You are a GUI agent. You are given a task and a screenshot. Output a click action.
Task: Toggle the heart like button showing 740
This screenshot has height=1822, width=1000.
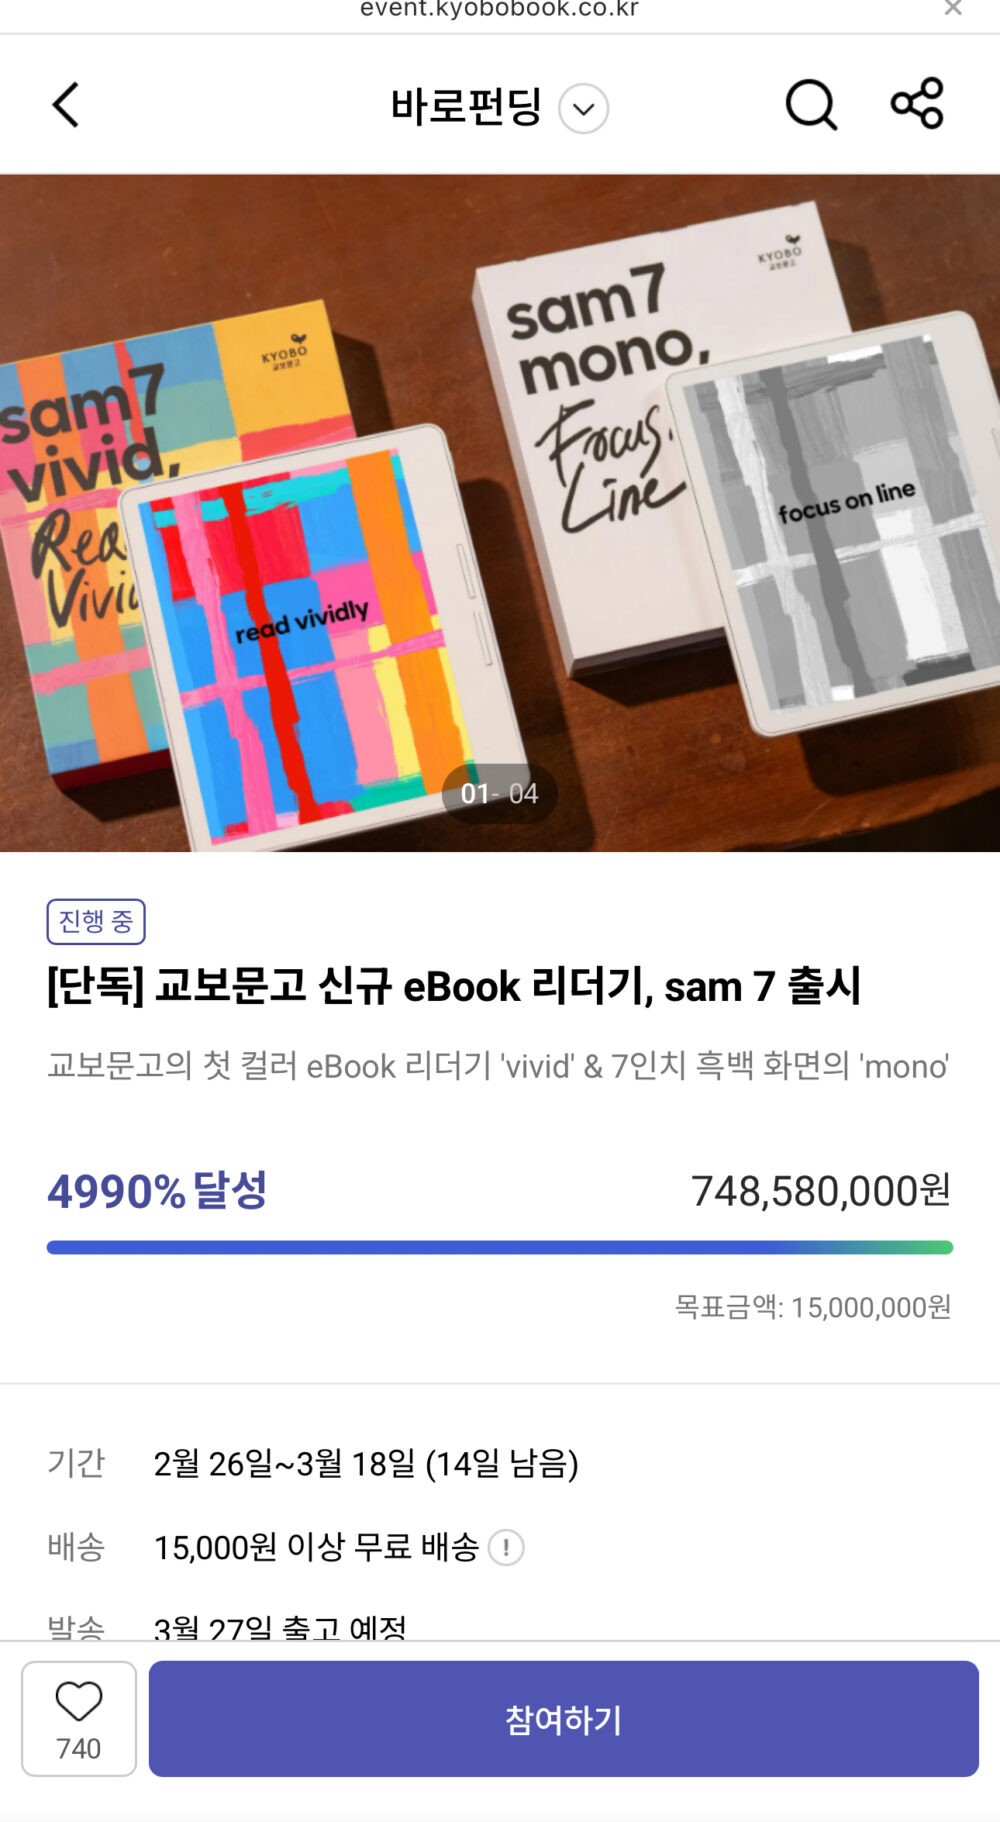pyautogui.click(x=79, y=1718)
